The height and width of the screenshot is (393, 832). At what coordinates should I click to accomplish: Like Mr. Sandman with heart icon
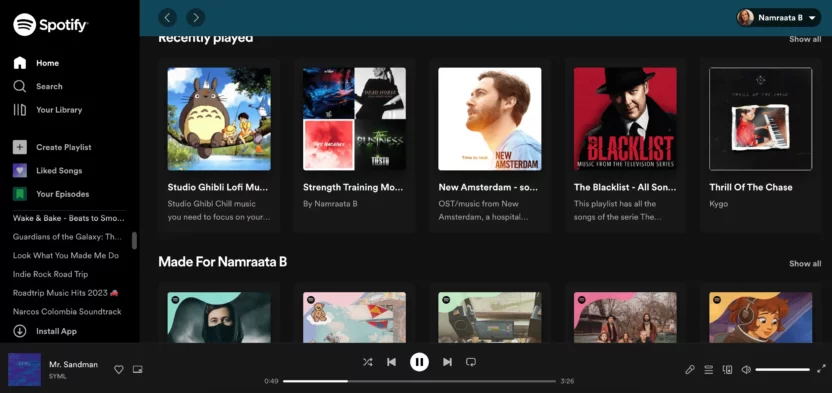119,370
